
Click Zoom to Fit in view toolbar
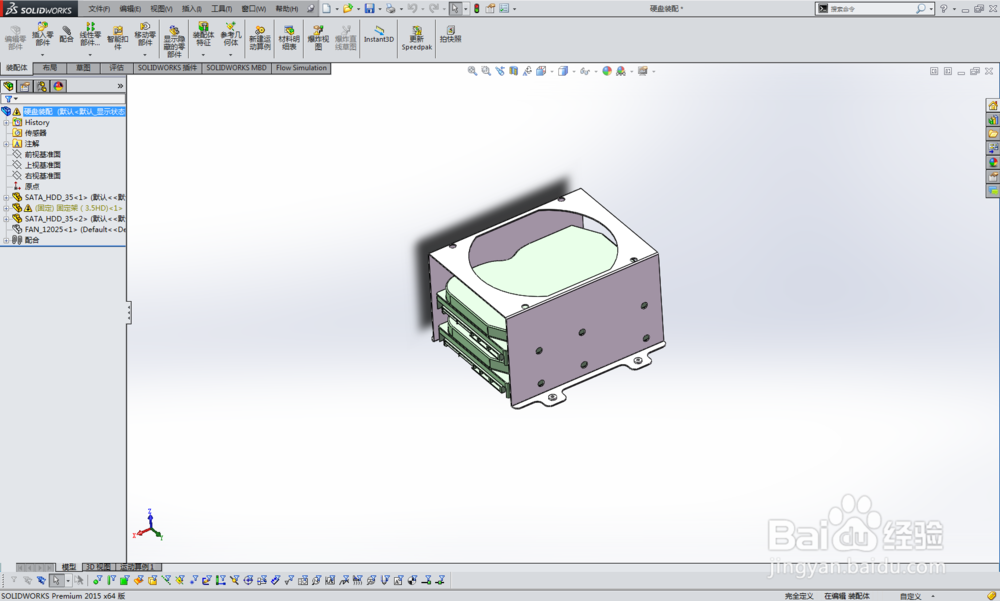[472, 71]
